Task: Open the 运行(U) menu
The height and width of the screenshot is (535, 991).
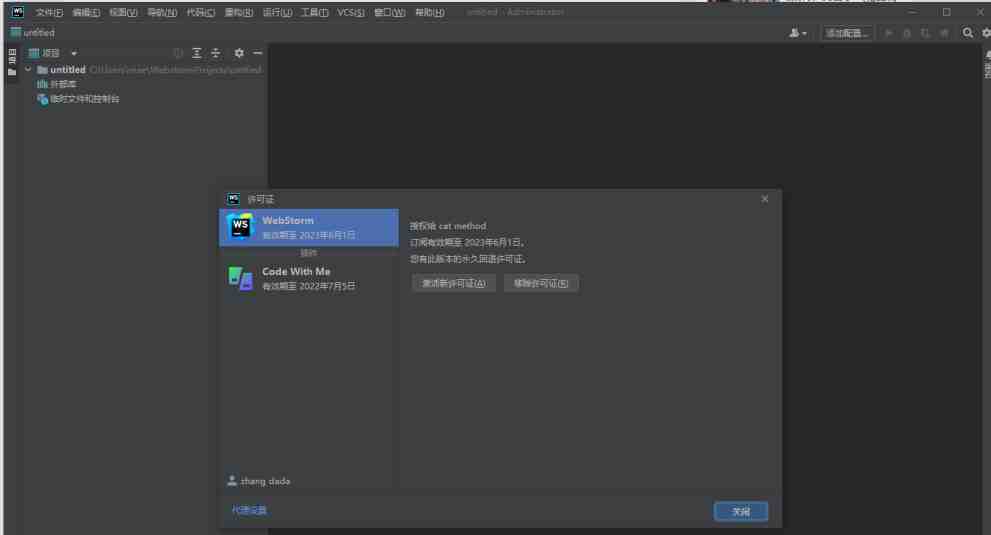Action: pos(277,13)
